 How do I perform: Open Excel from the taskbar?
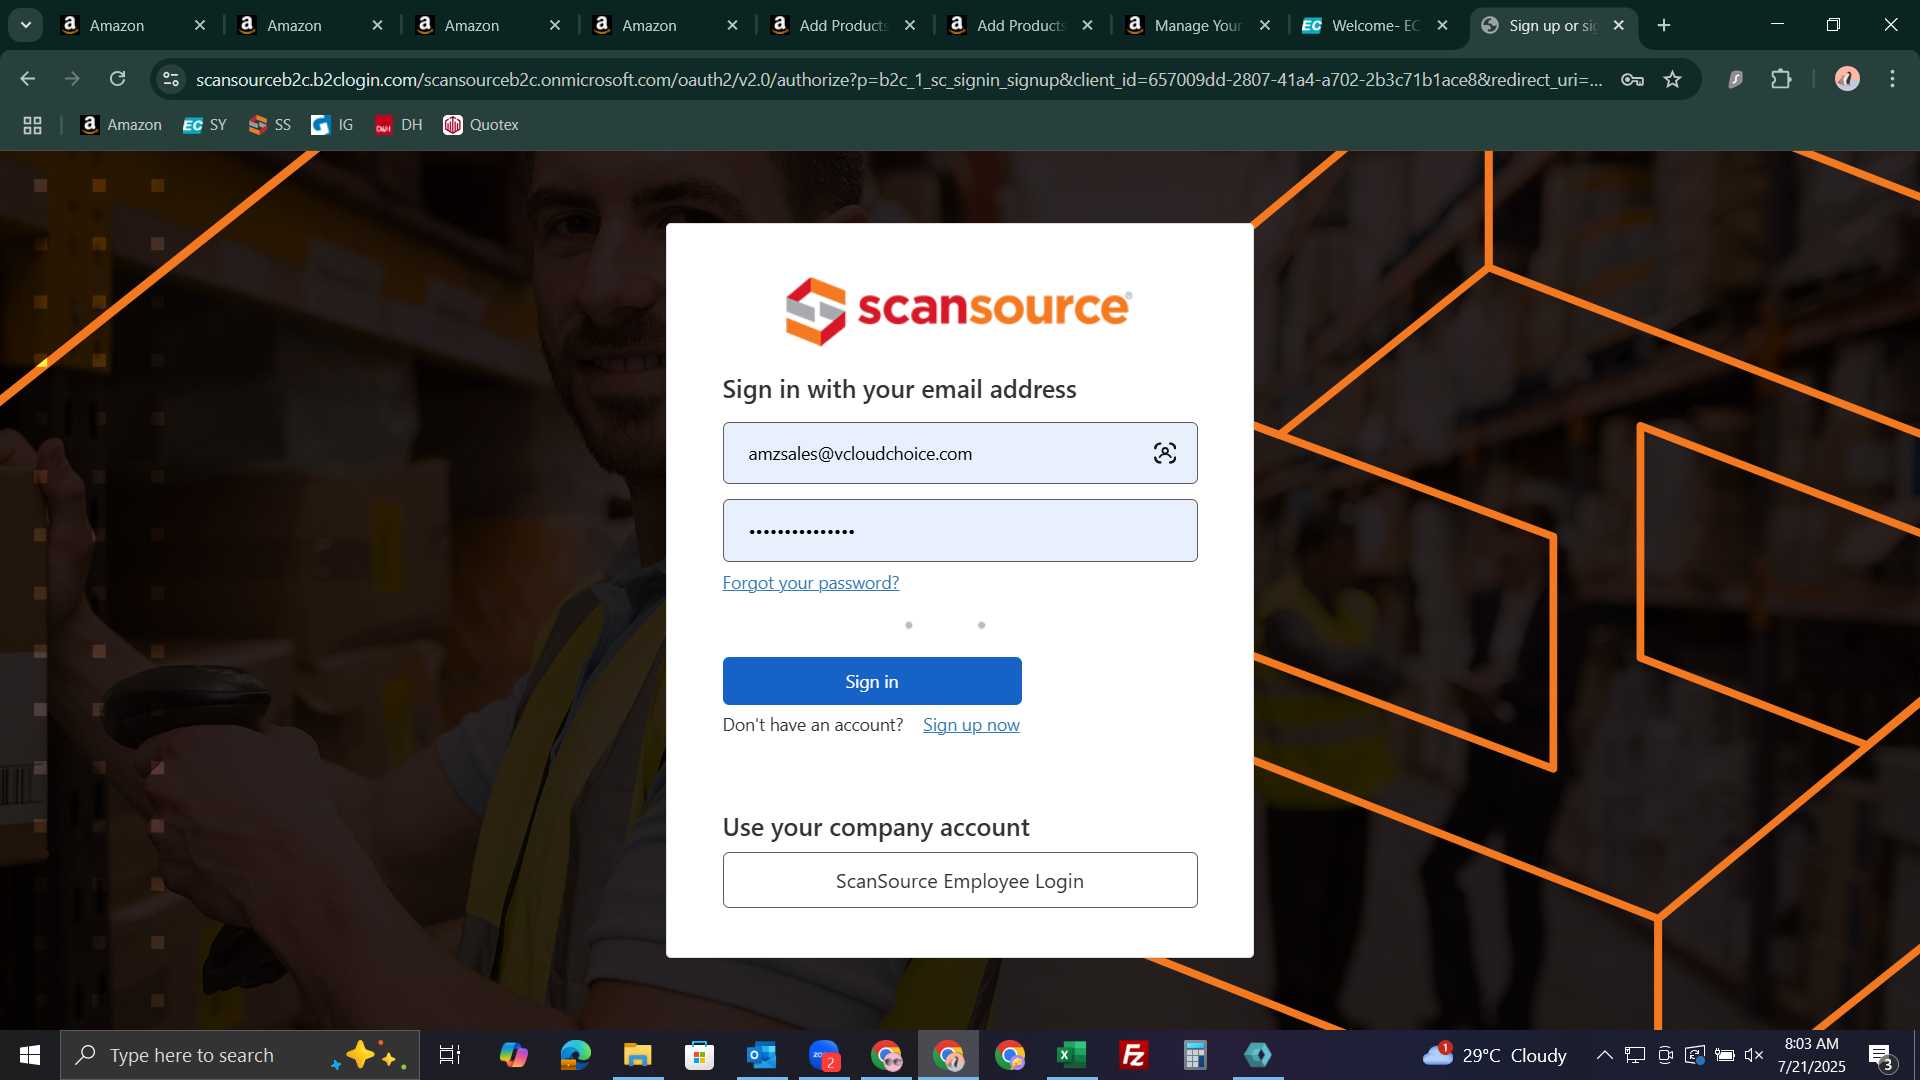(1071, 1055)
